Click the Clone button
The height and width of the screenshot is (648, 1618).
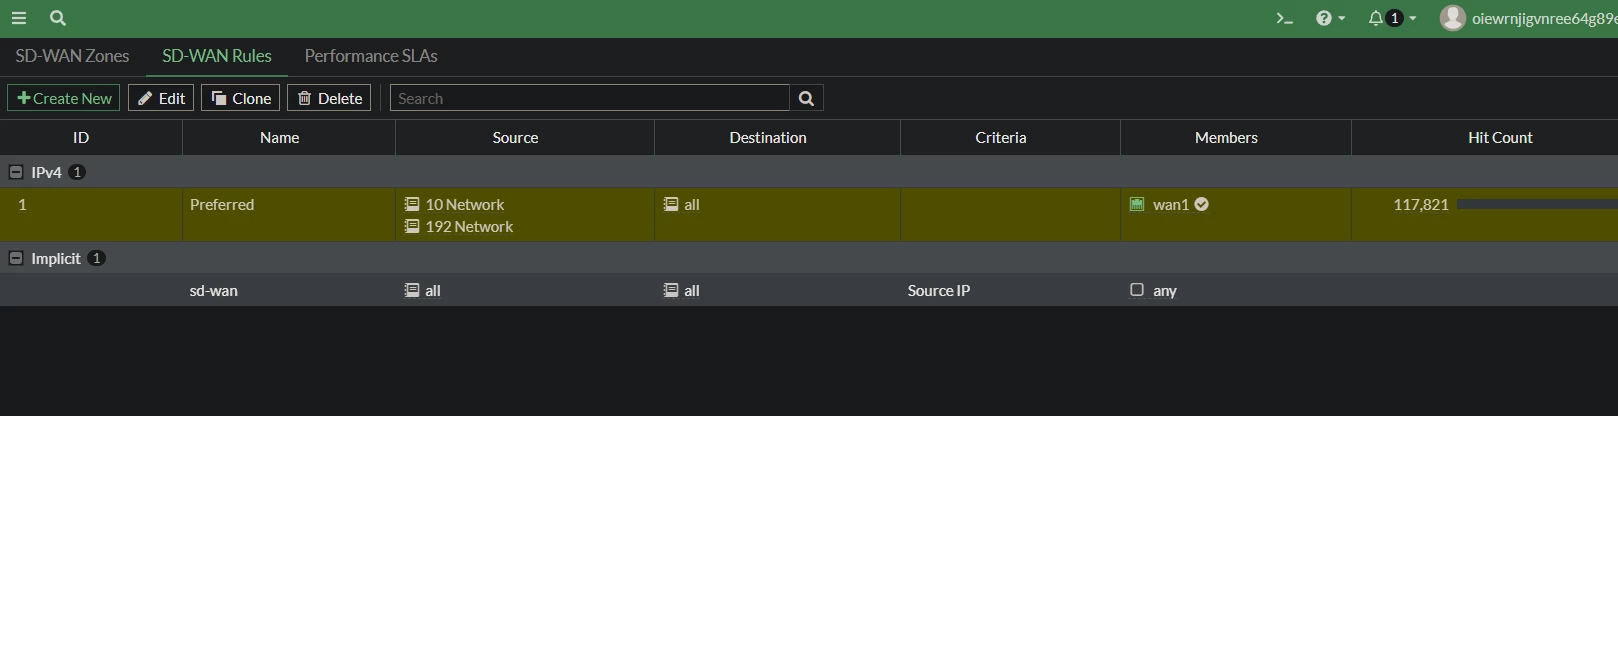pos(241,98)
